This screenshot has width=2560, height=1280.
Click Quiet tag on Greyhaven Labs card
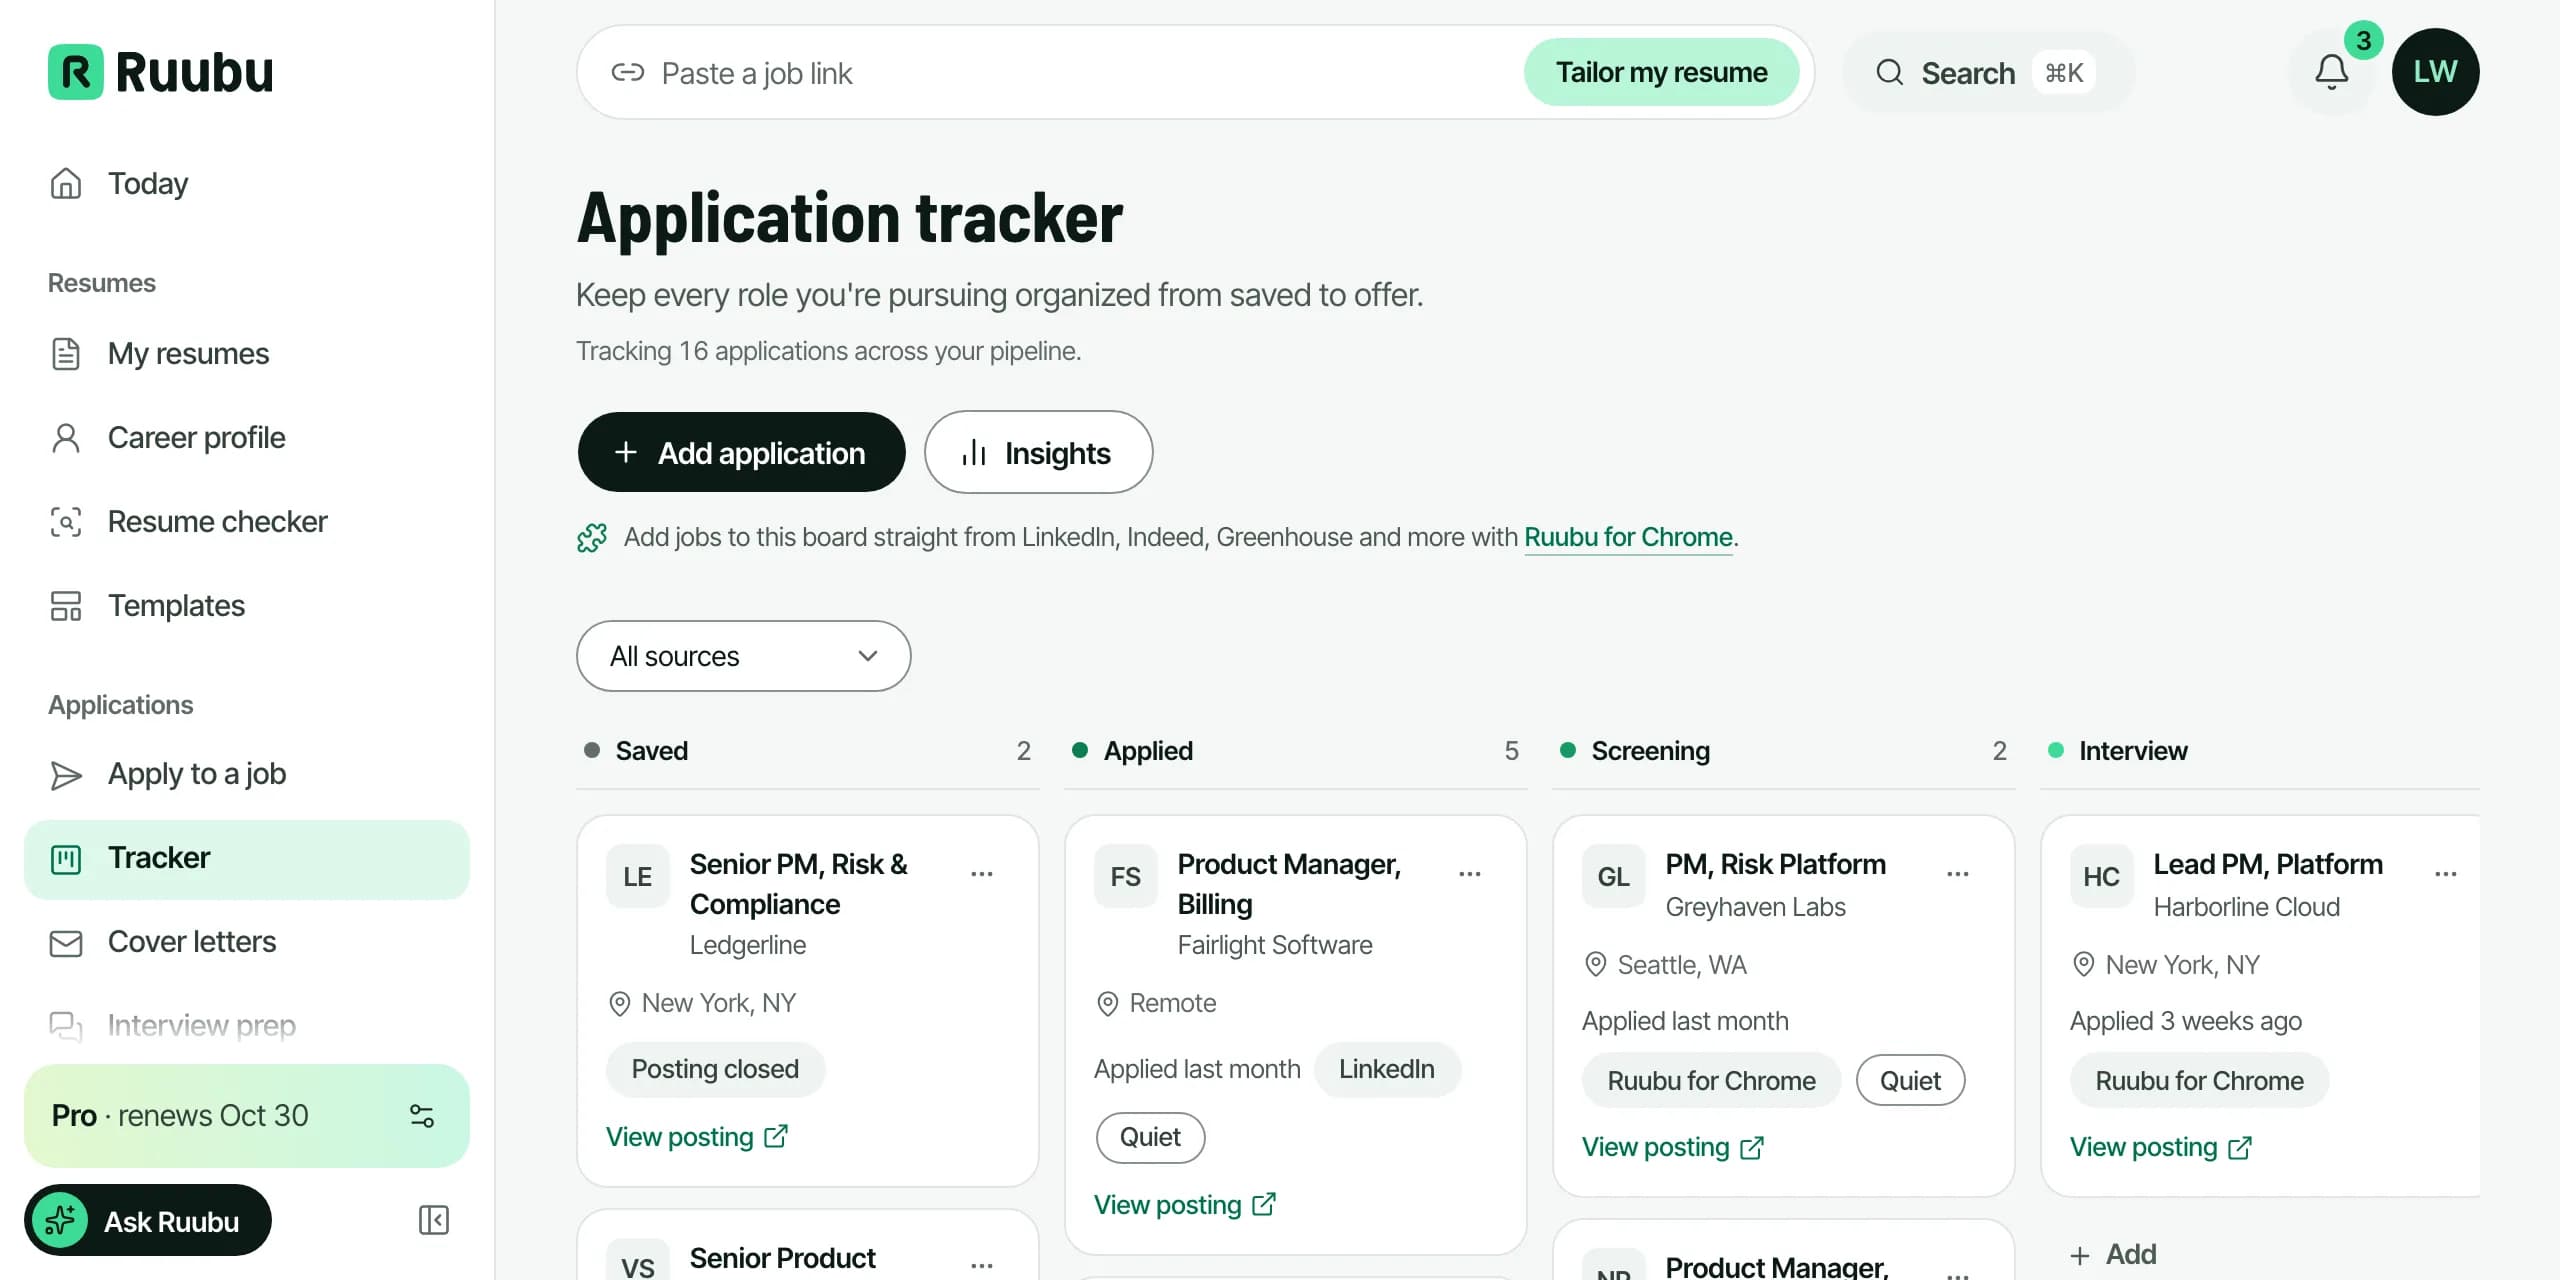pyautogui.click(x=1910, y=1081)
